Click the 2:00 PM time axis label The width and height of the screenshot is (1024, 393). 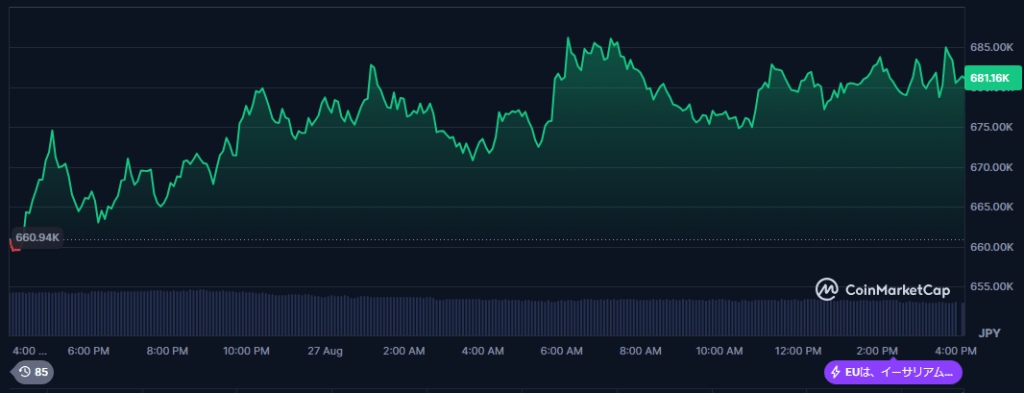pos(877,351)
